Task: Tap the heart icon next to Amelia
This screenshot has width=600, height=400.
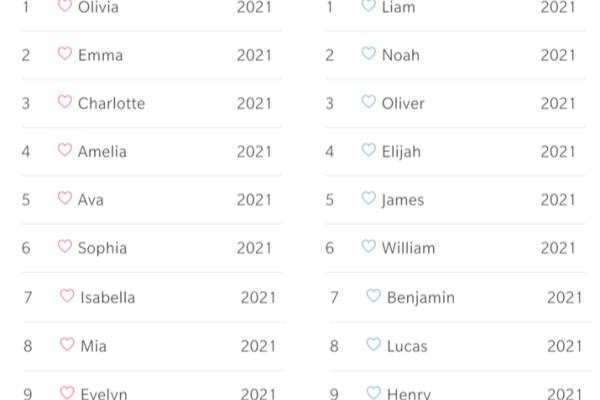Action: tap(65, 150)
